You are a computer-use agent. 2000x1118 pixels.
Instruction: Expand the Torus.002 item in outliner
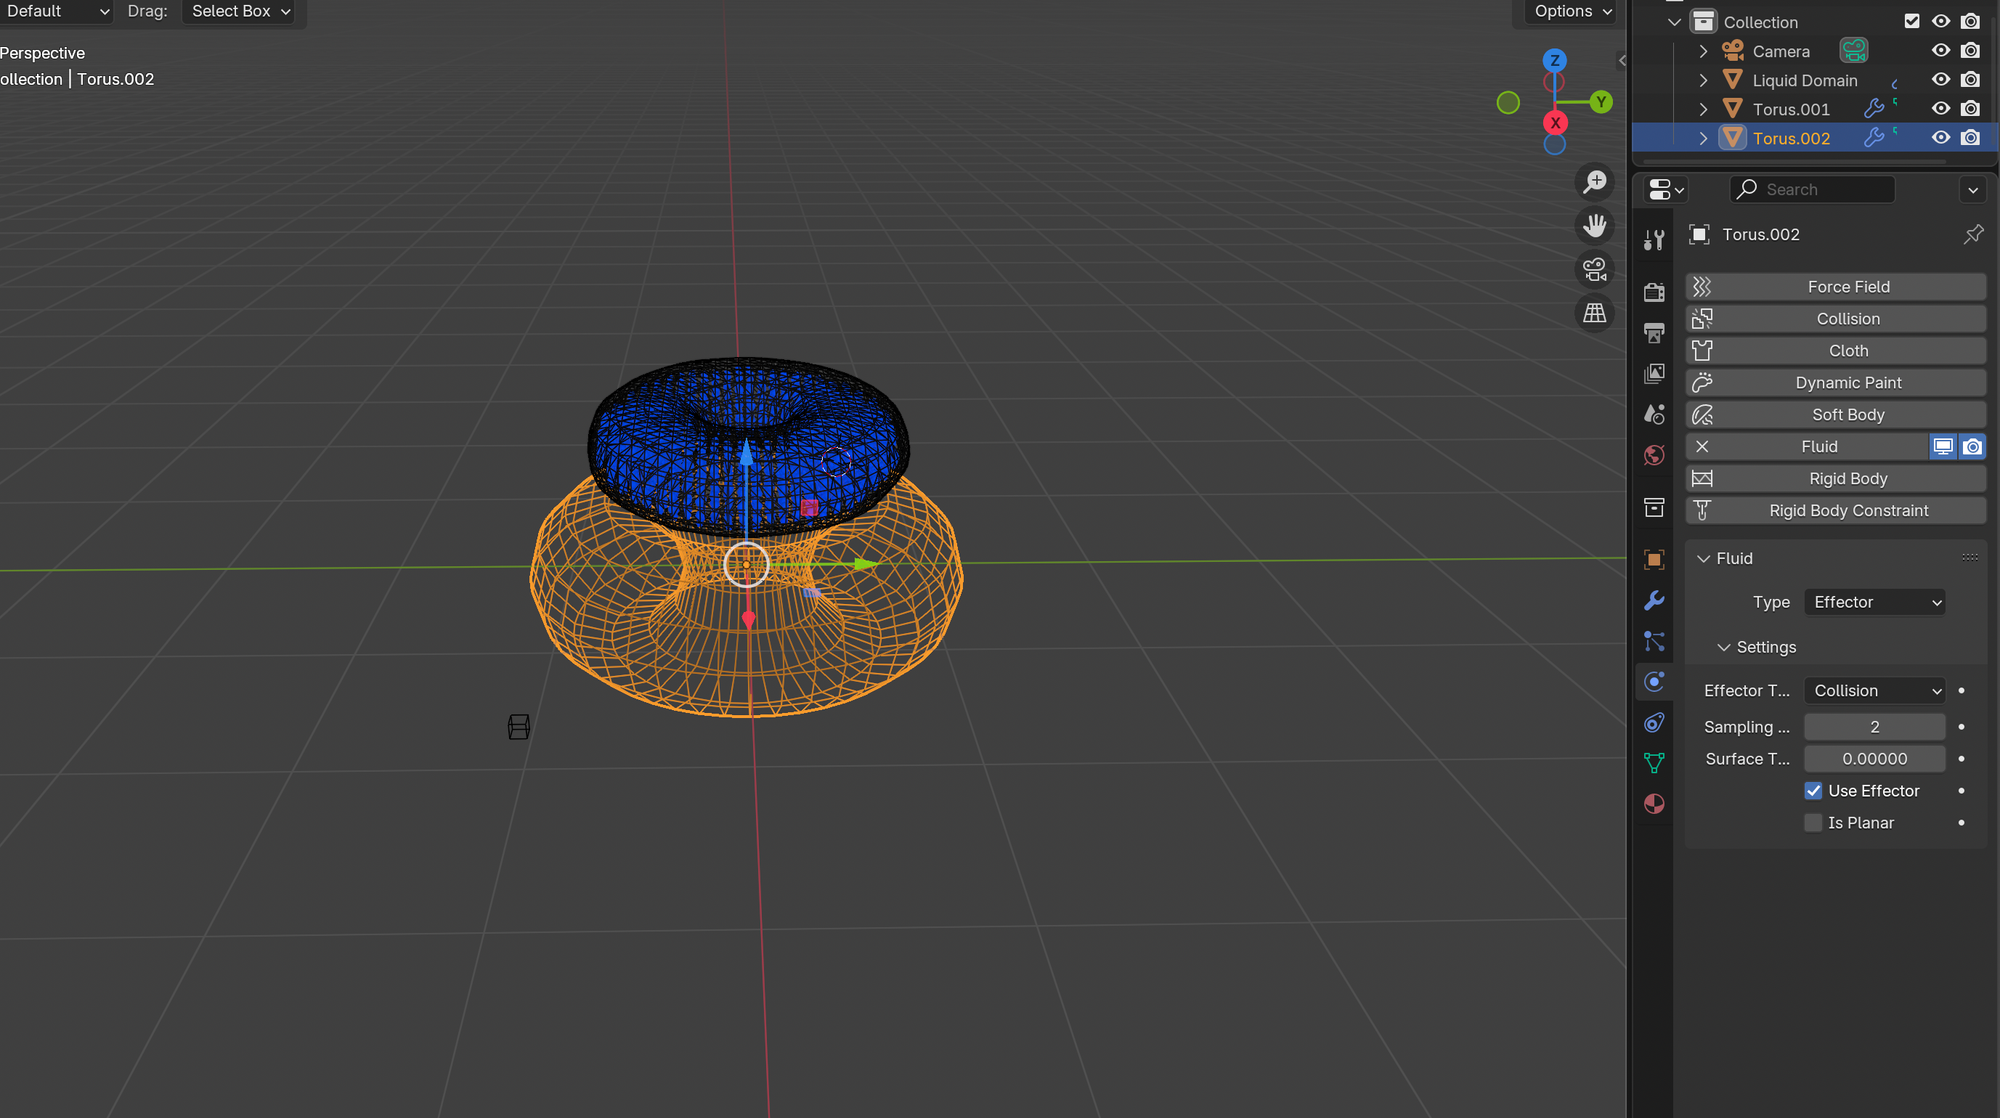(x=1703, y=137)
